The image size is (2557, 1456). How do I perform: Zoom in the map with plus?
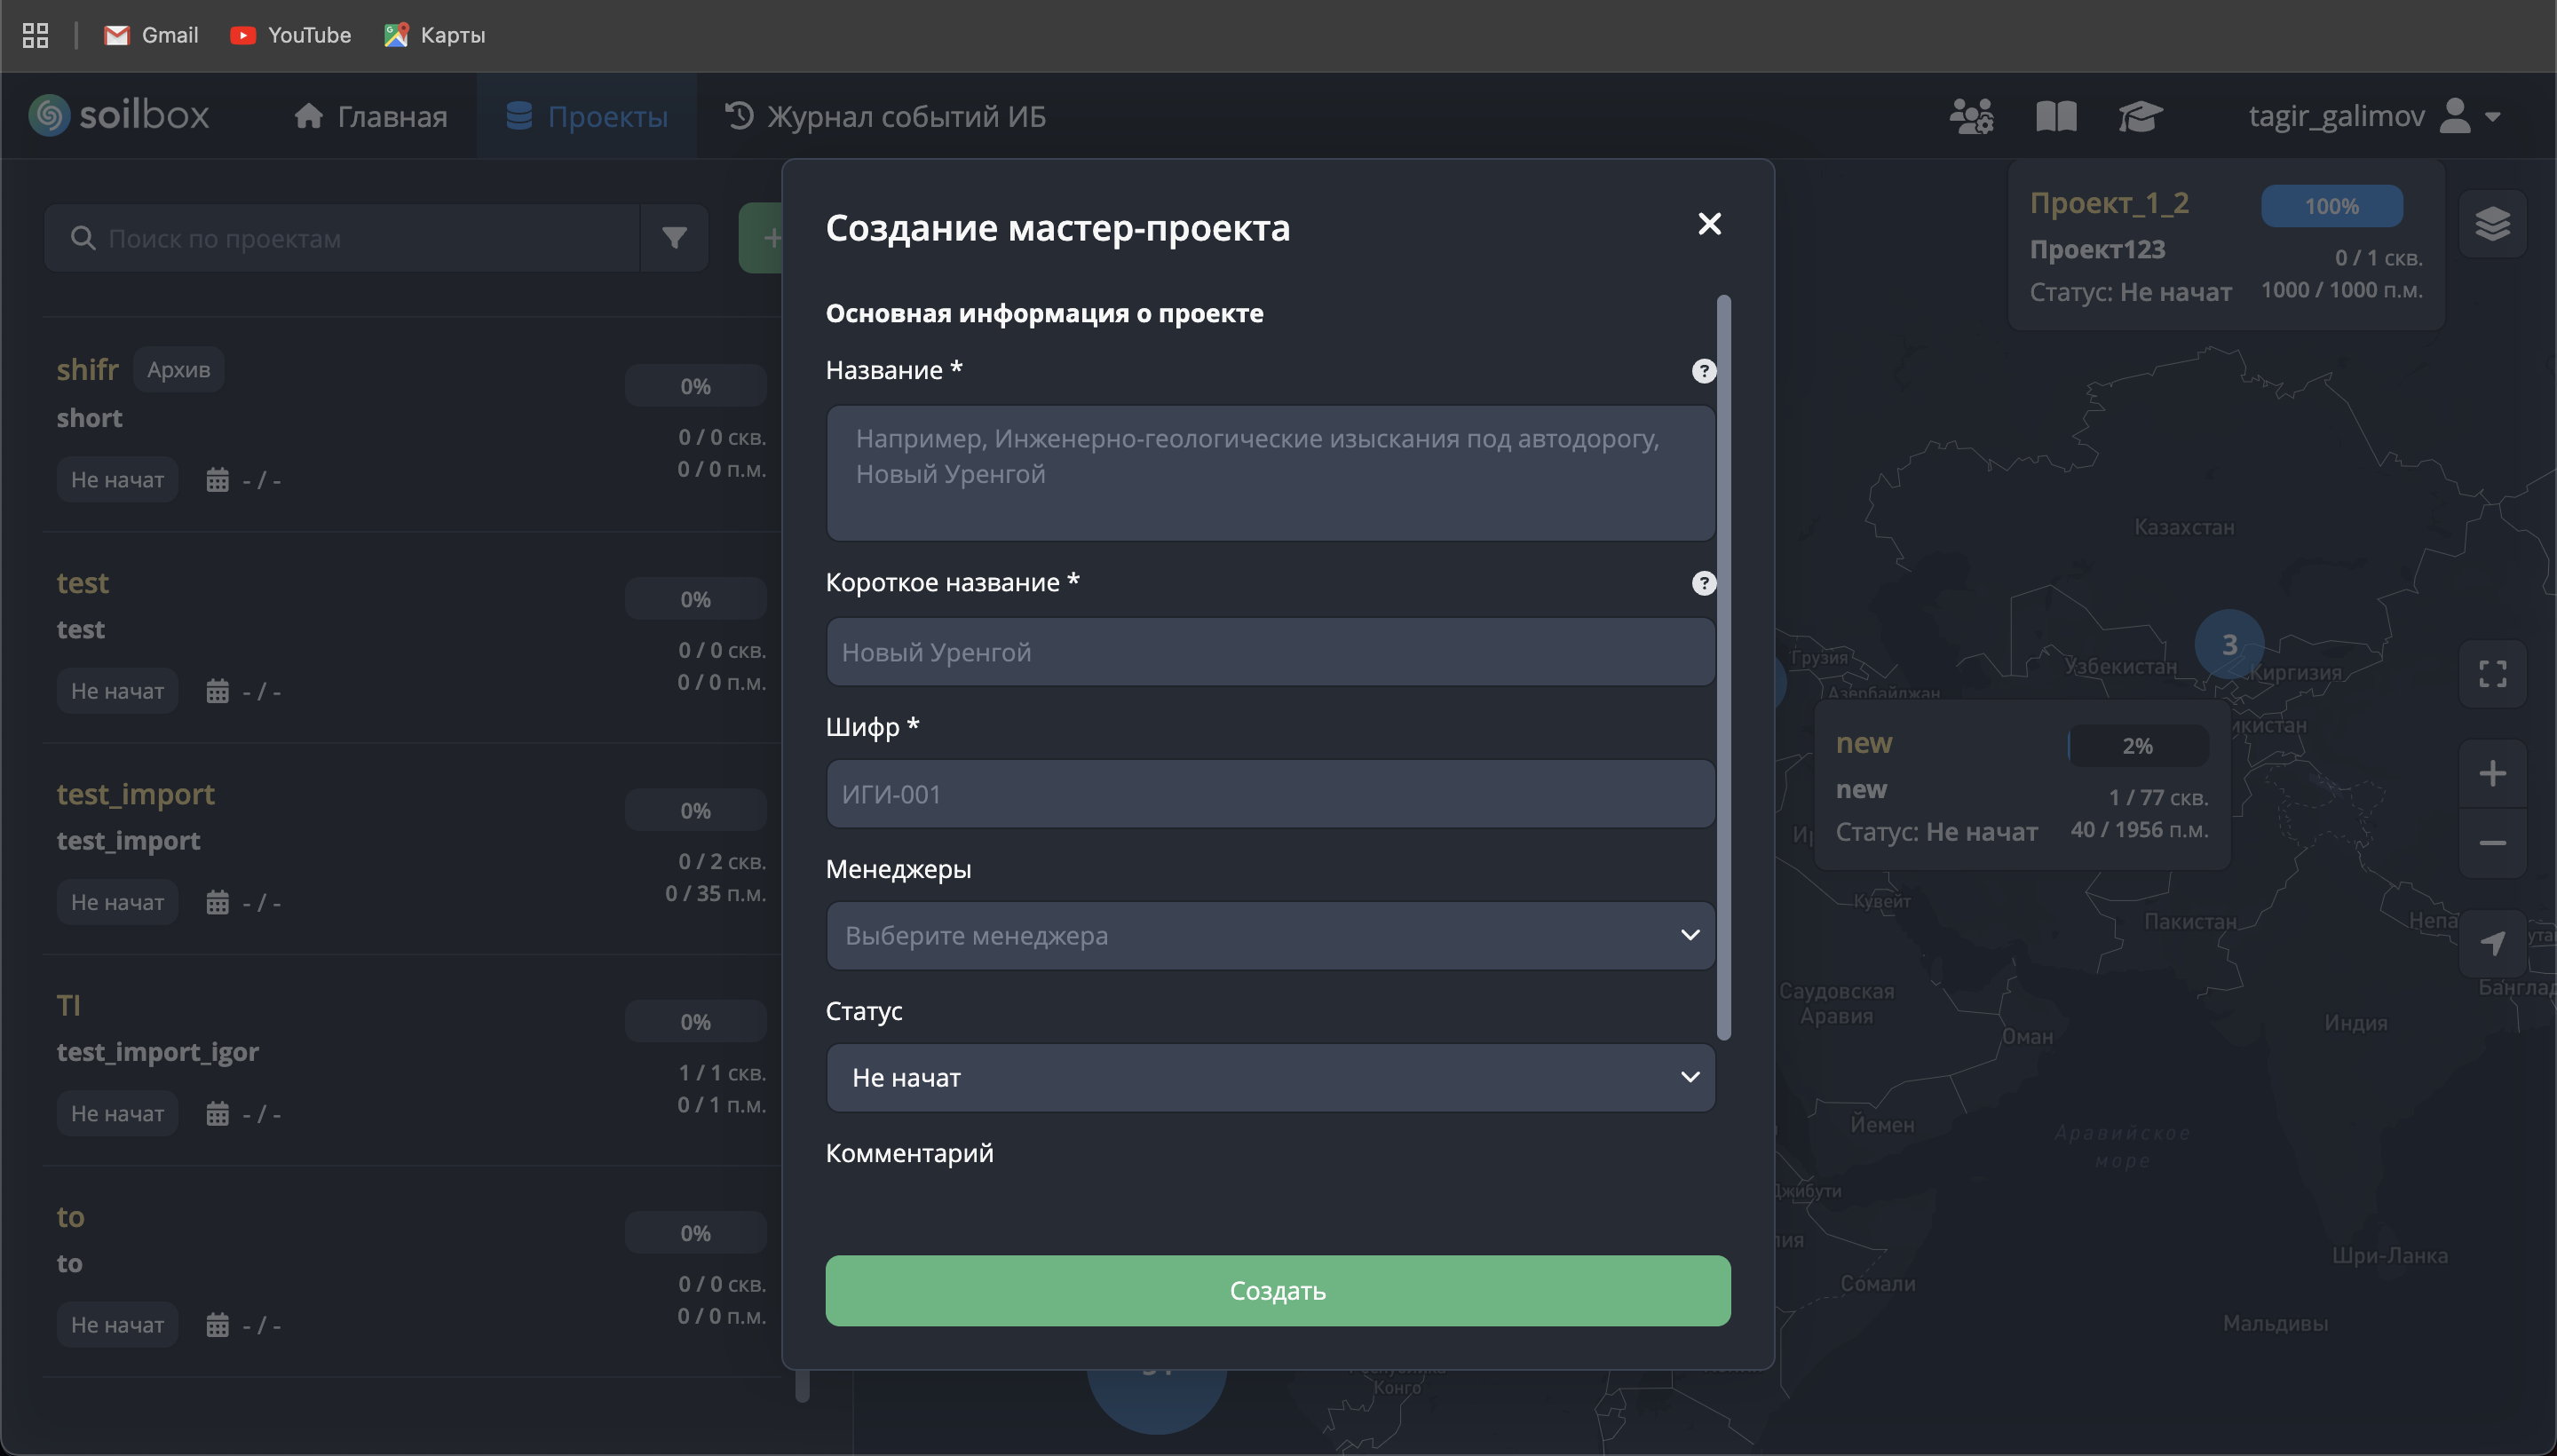(x=2492, y=773)
